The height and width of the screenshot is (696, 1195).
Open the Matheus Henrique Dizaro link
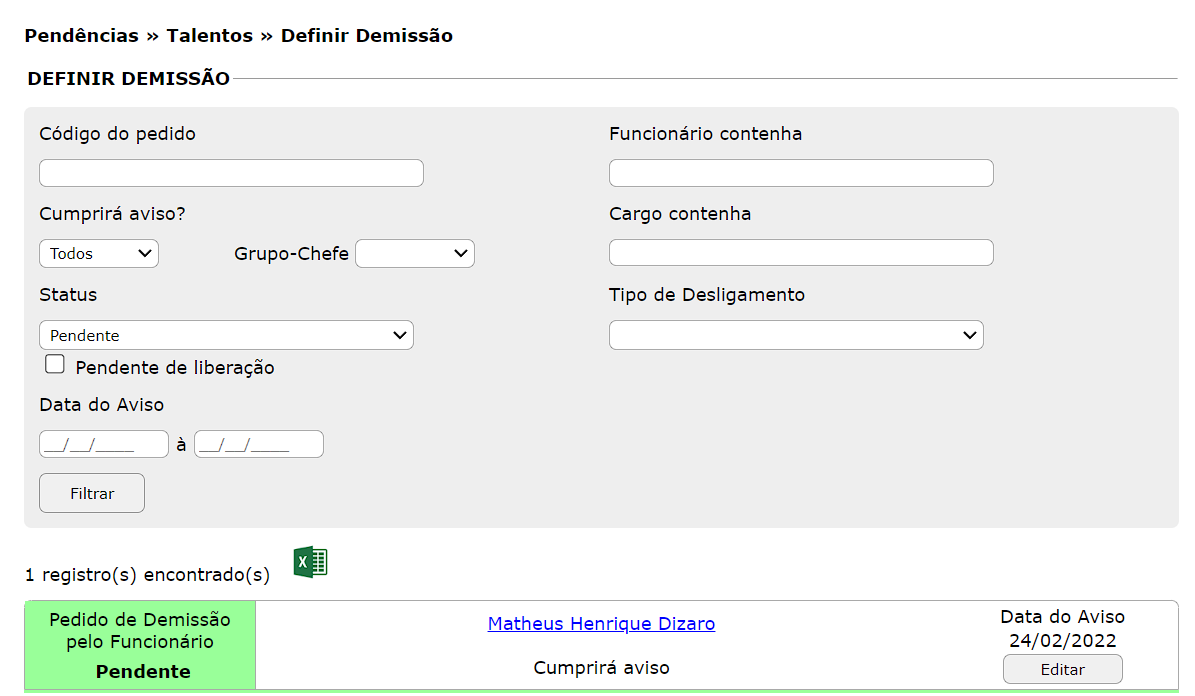[601, 624]
